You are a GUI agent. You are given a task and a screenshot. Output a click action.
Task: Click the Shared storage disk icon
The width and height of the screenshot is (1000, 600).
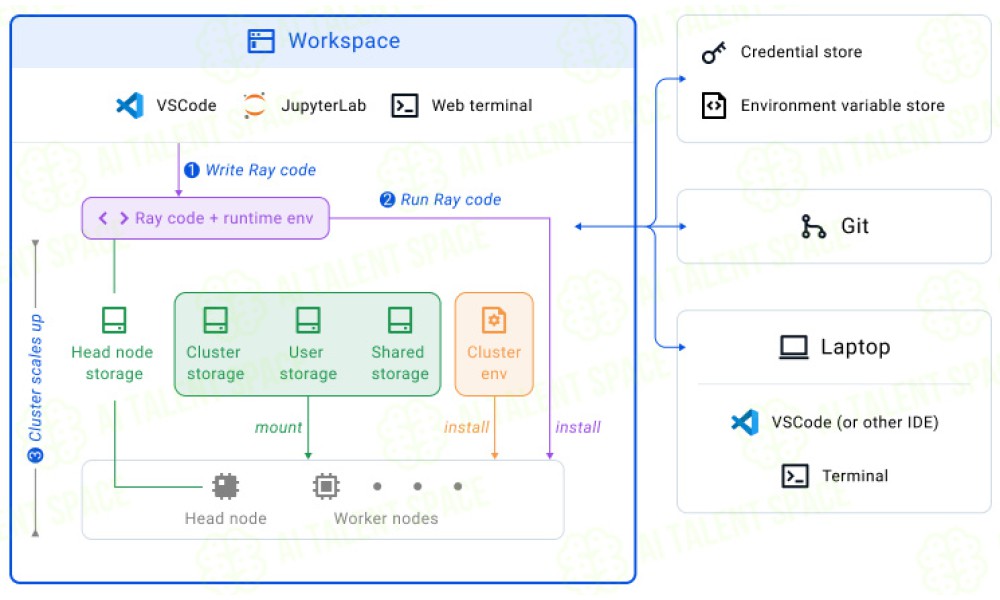400,320
